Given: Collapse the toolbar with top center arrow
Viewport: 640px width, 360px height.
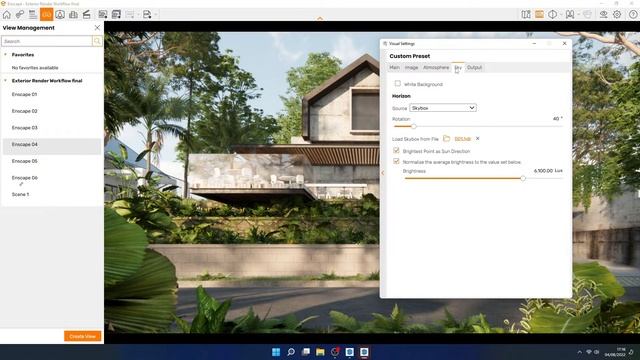Looking at the screenshot, I should (x=320, y=18).
